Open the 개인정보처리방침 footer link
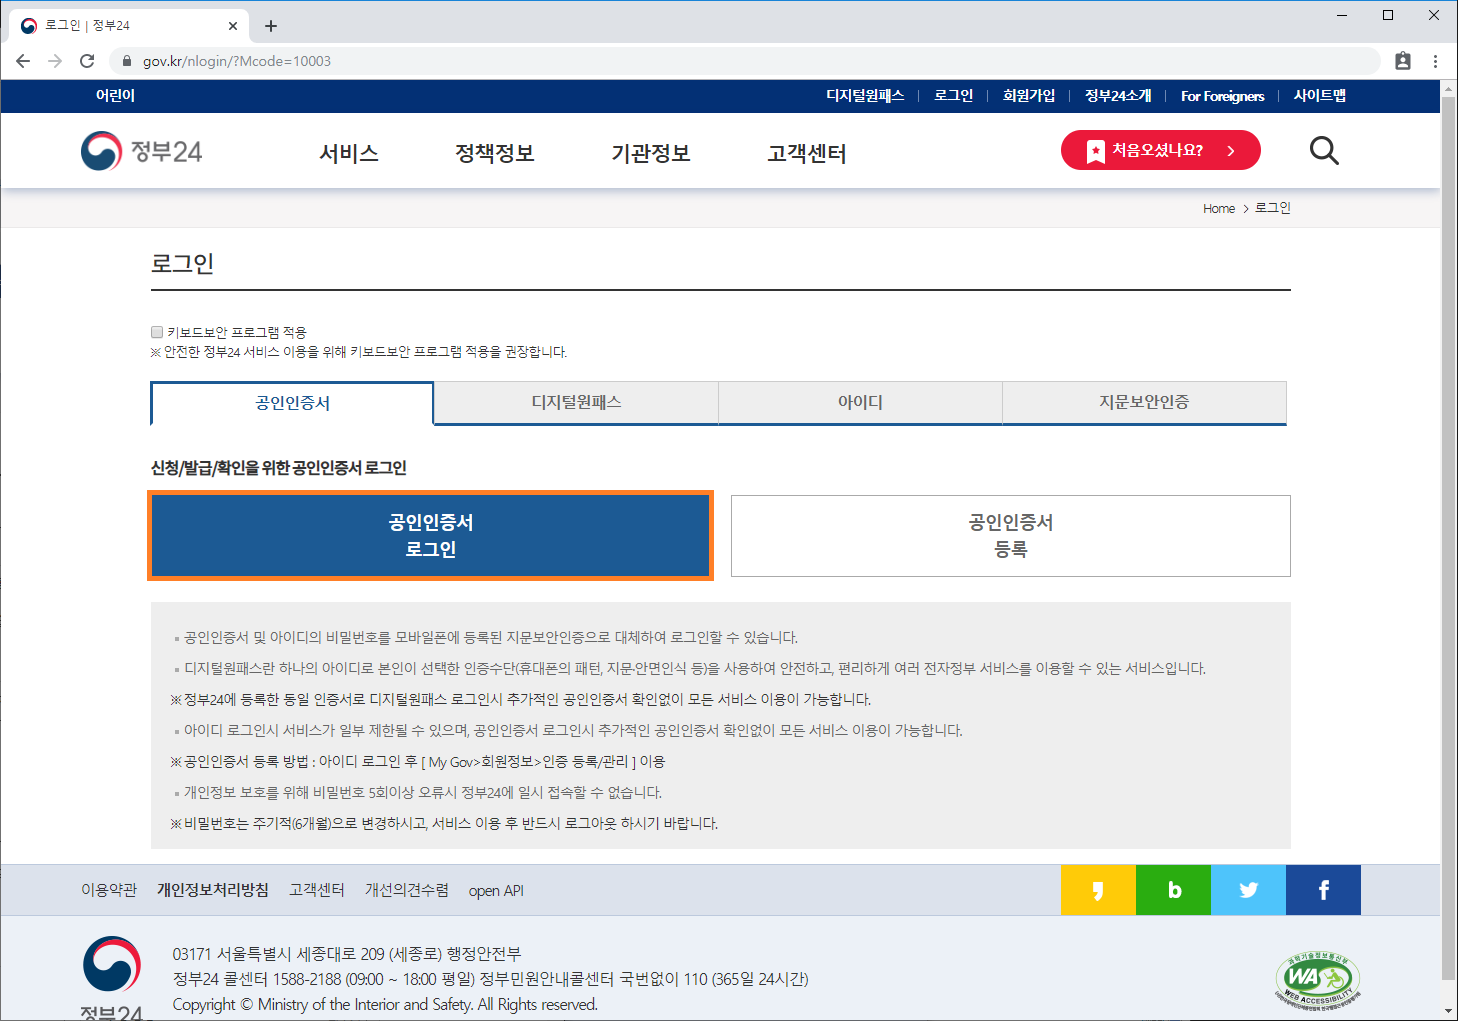This screenshot has height=1021, width=1458. [213, 890]
